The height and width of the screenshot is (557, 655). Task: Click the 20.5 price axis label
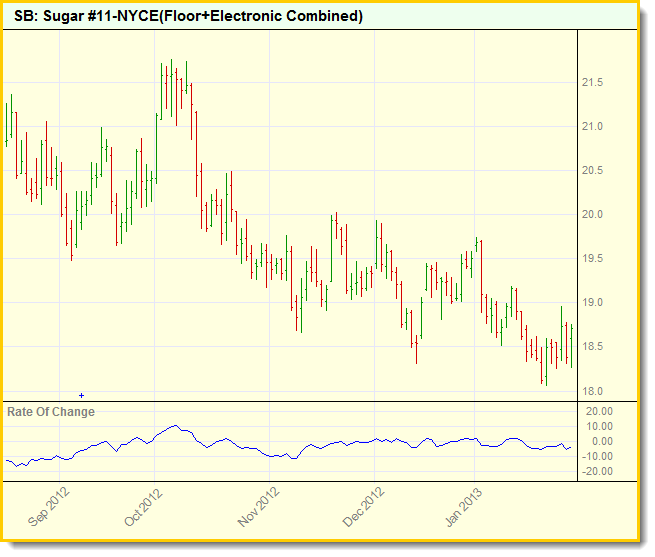(592, 170)
